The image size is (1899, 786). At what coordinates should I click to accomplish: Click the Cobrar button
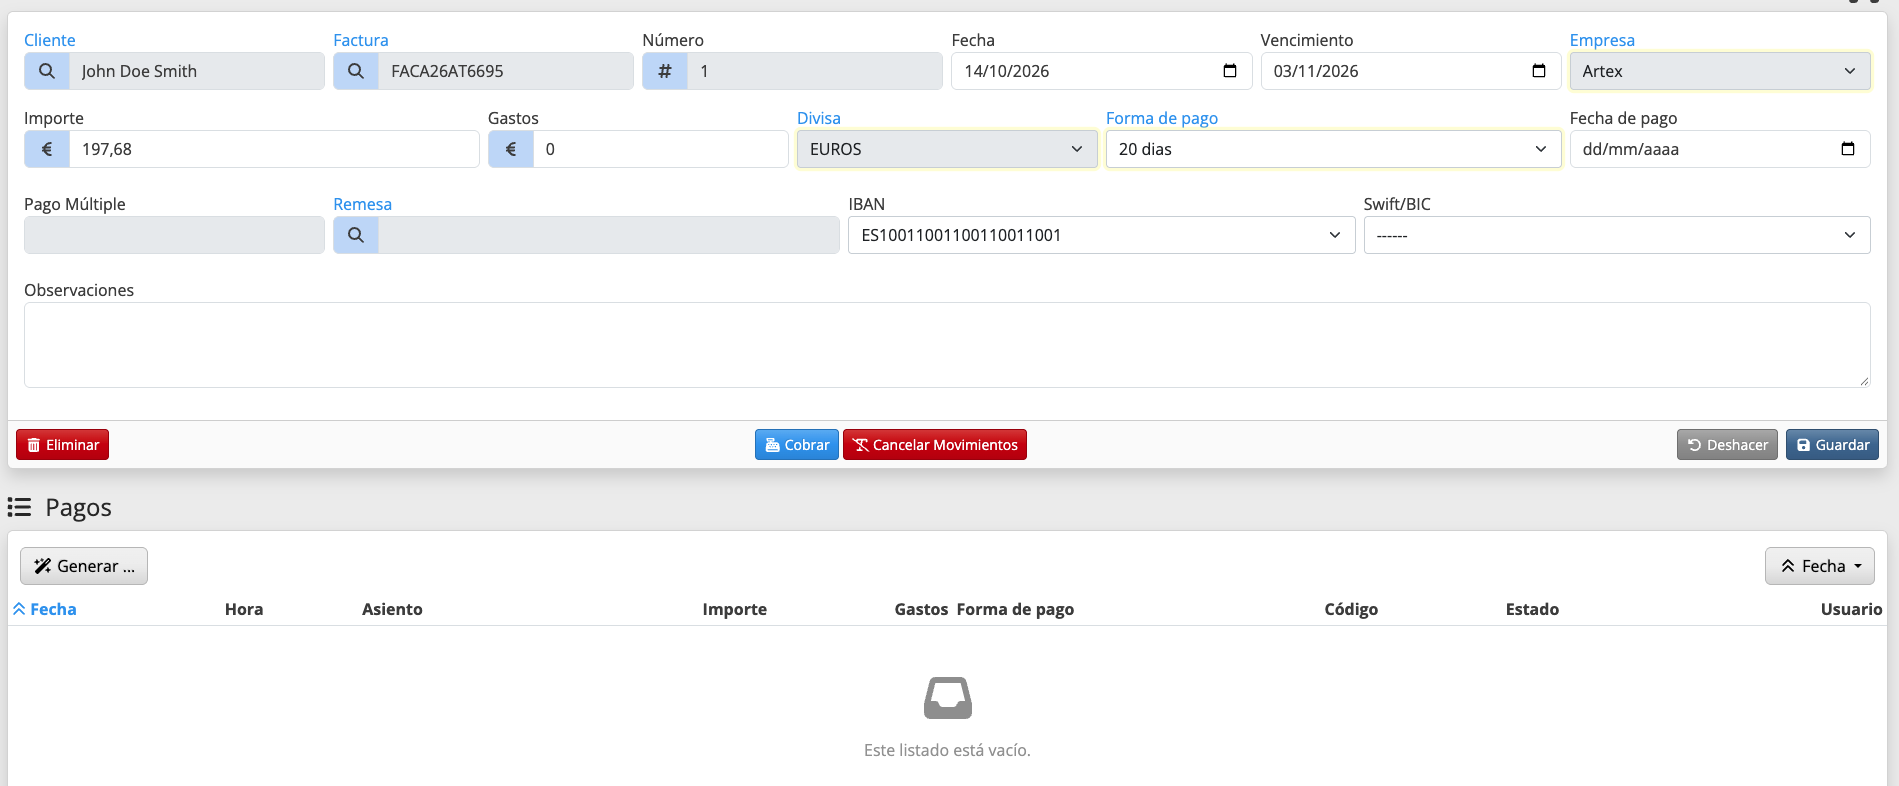[797, 445]
